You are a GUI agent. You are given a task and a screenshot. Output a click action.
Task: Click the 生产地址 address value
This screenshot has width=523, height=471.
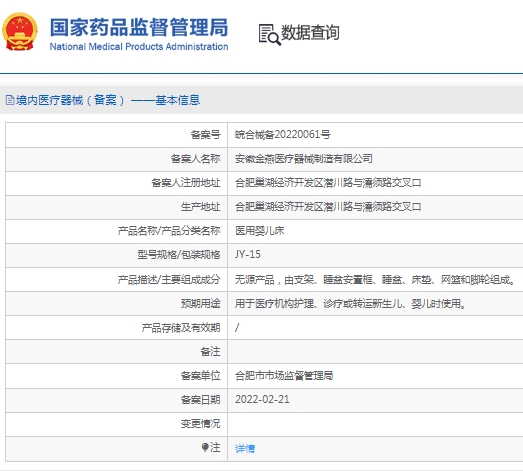coord(328,207)
